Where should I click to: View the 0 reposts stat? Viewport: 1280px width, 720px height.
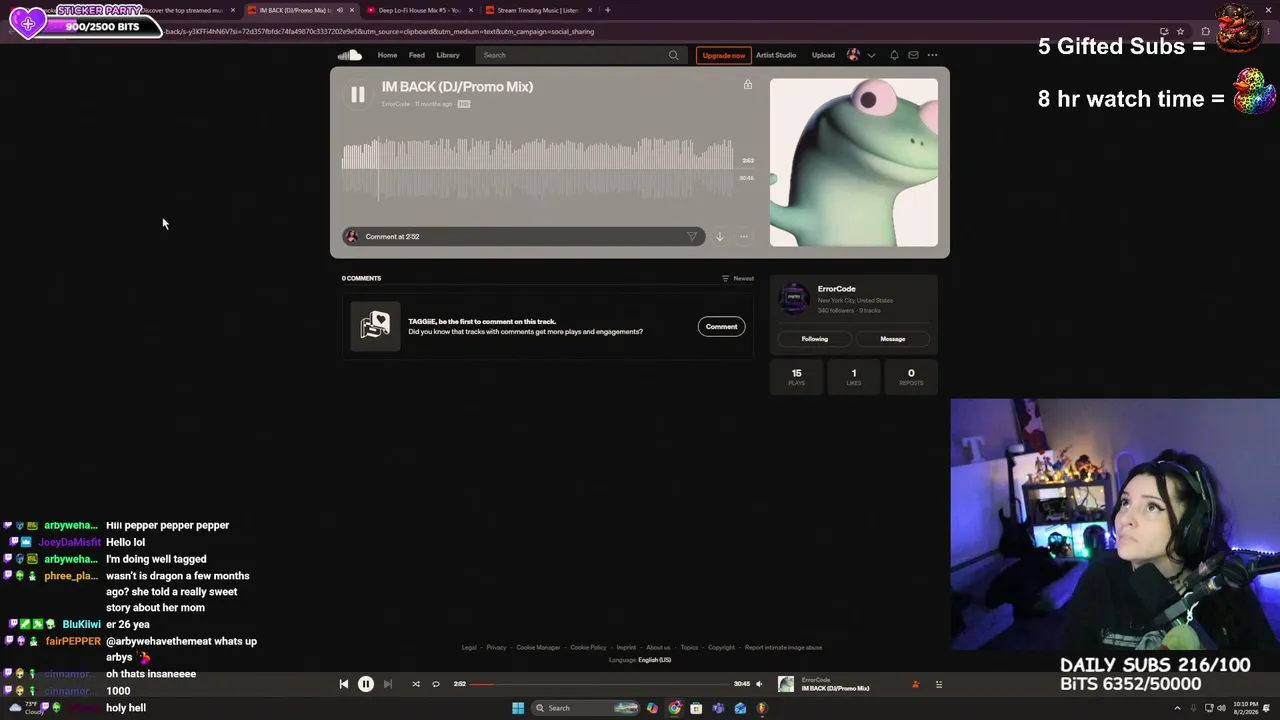click(x=911, y=376)
